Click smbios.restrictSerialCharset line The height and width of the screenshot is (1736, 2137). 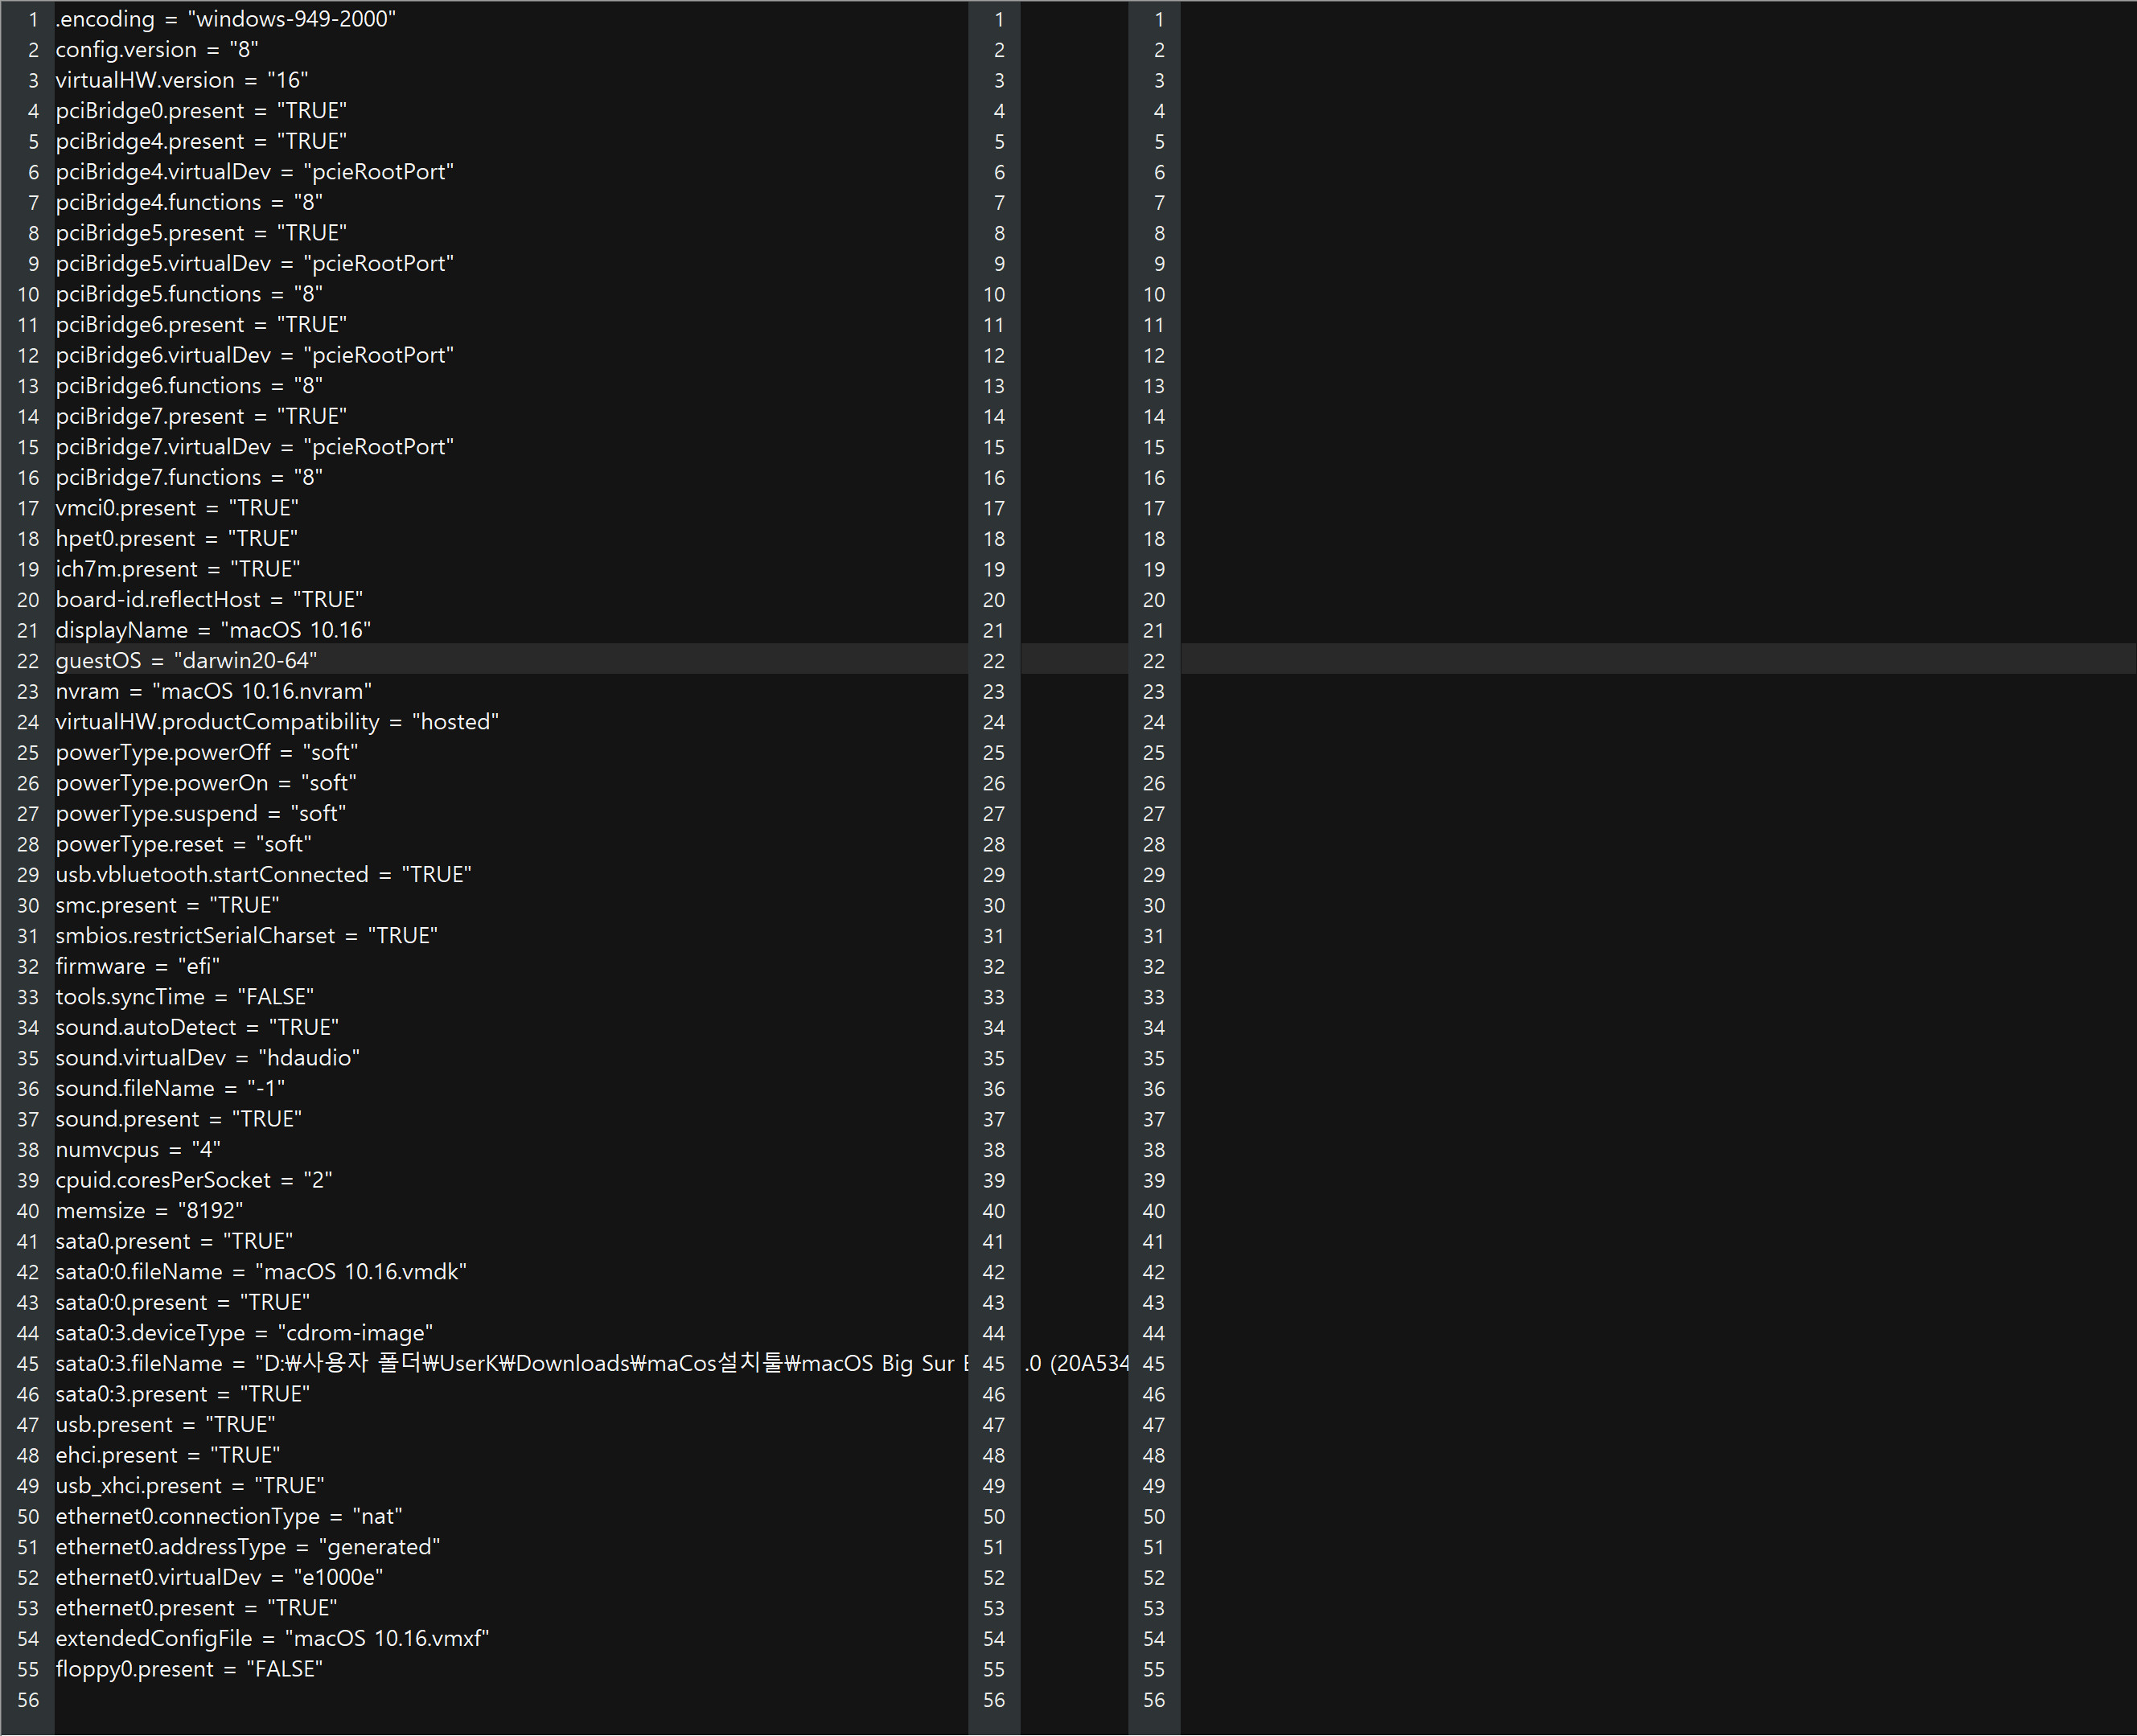tap(246, 936)
